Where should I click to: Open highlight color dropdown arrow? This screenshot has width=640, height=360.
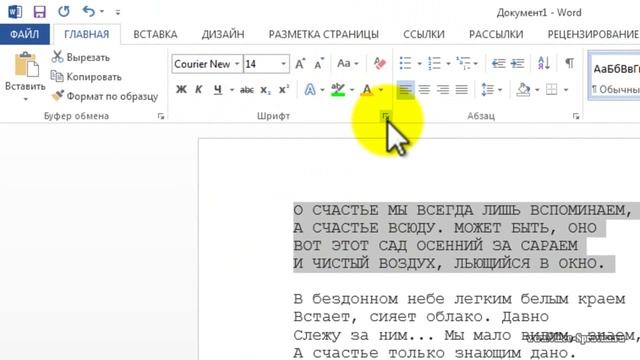point(352,90)
